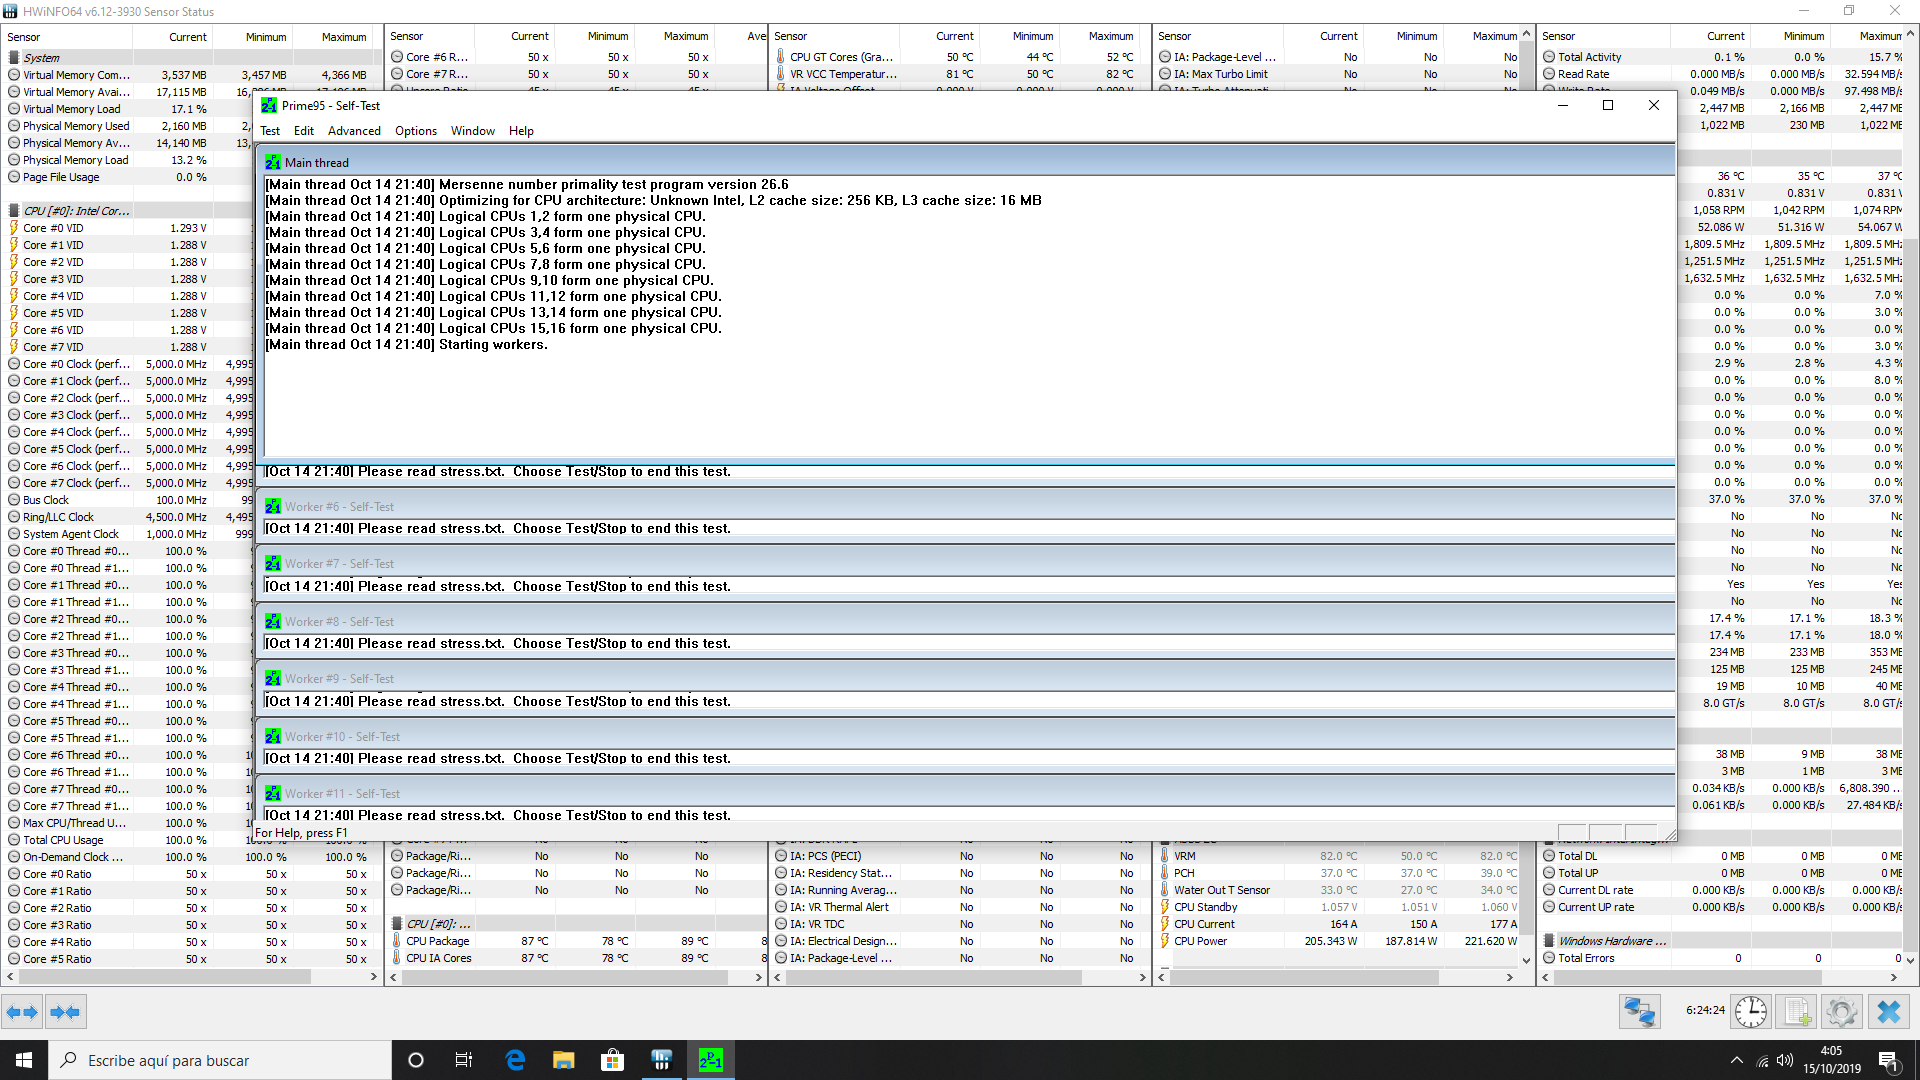1920x1080 pixels.
Task: Click the expand columns blue arrows button
Action: 22,1012
